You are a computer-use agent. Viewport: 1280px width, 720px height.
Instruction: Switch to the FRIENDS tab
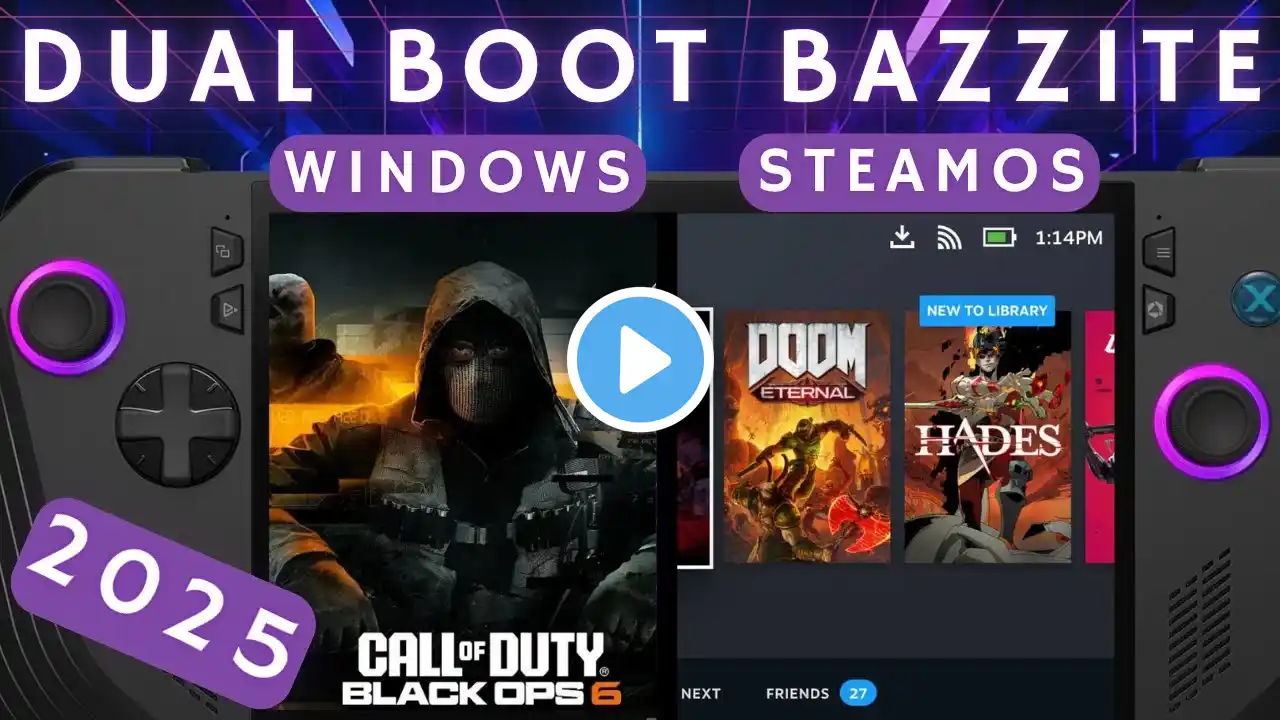(798, 693)
